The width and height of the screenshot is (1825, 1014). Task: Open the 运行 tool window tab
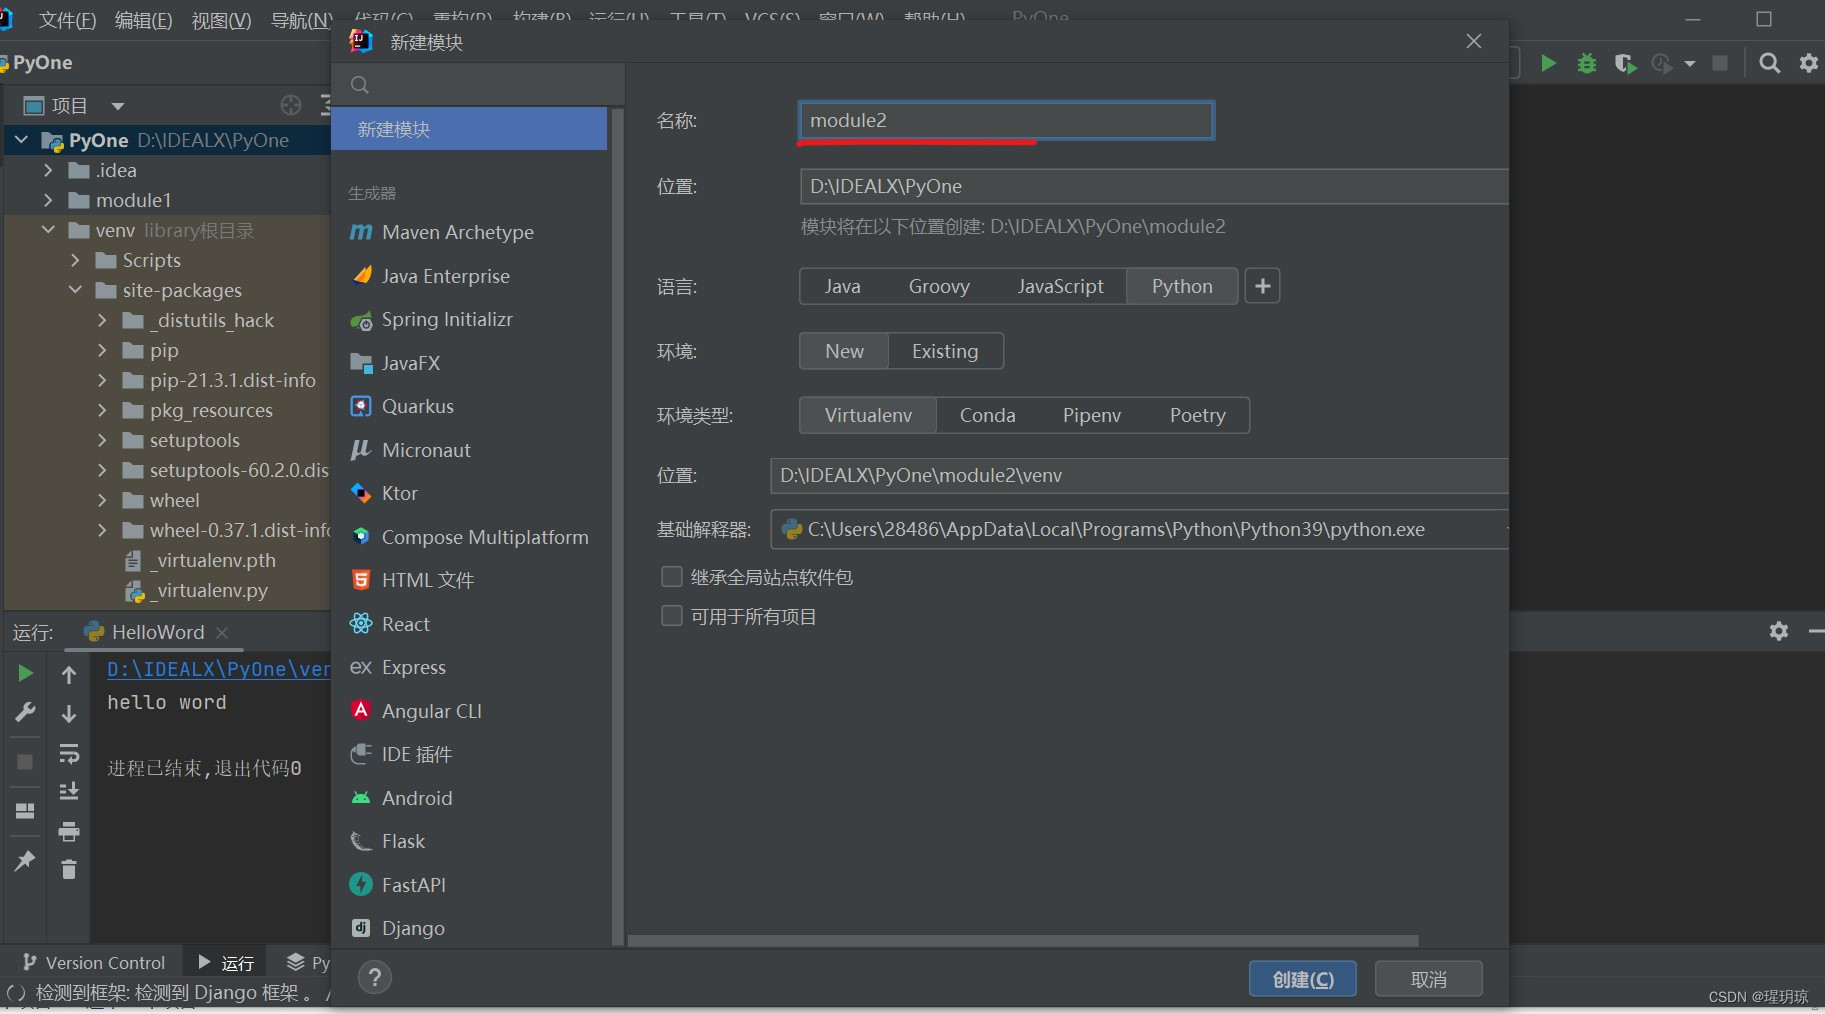coord(226,962)
